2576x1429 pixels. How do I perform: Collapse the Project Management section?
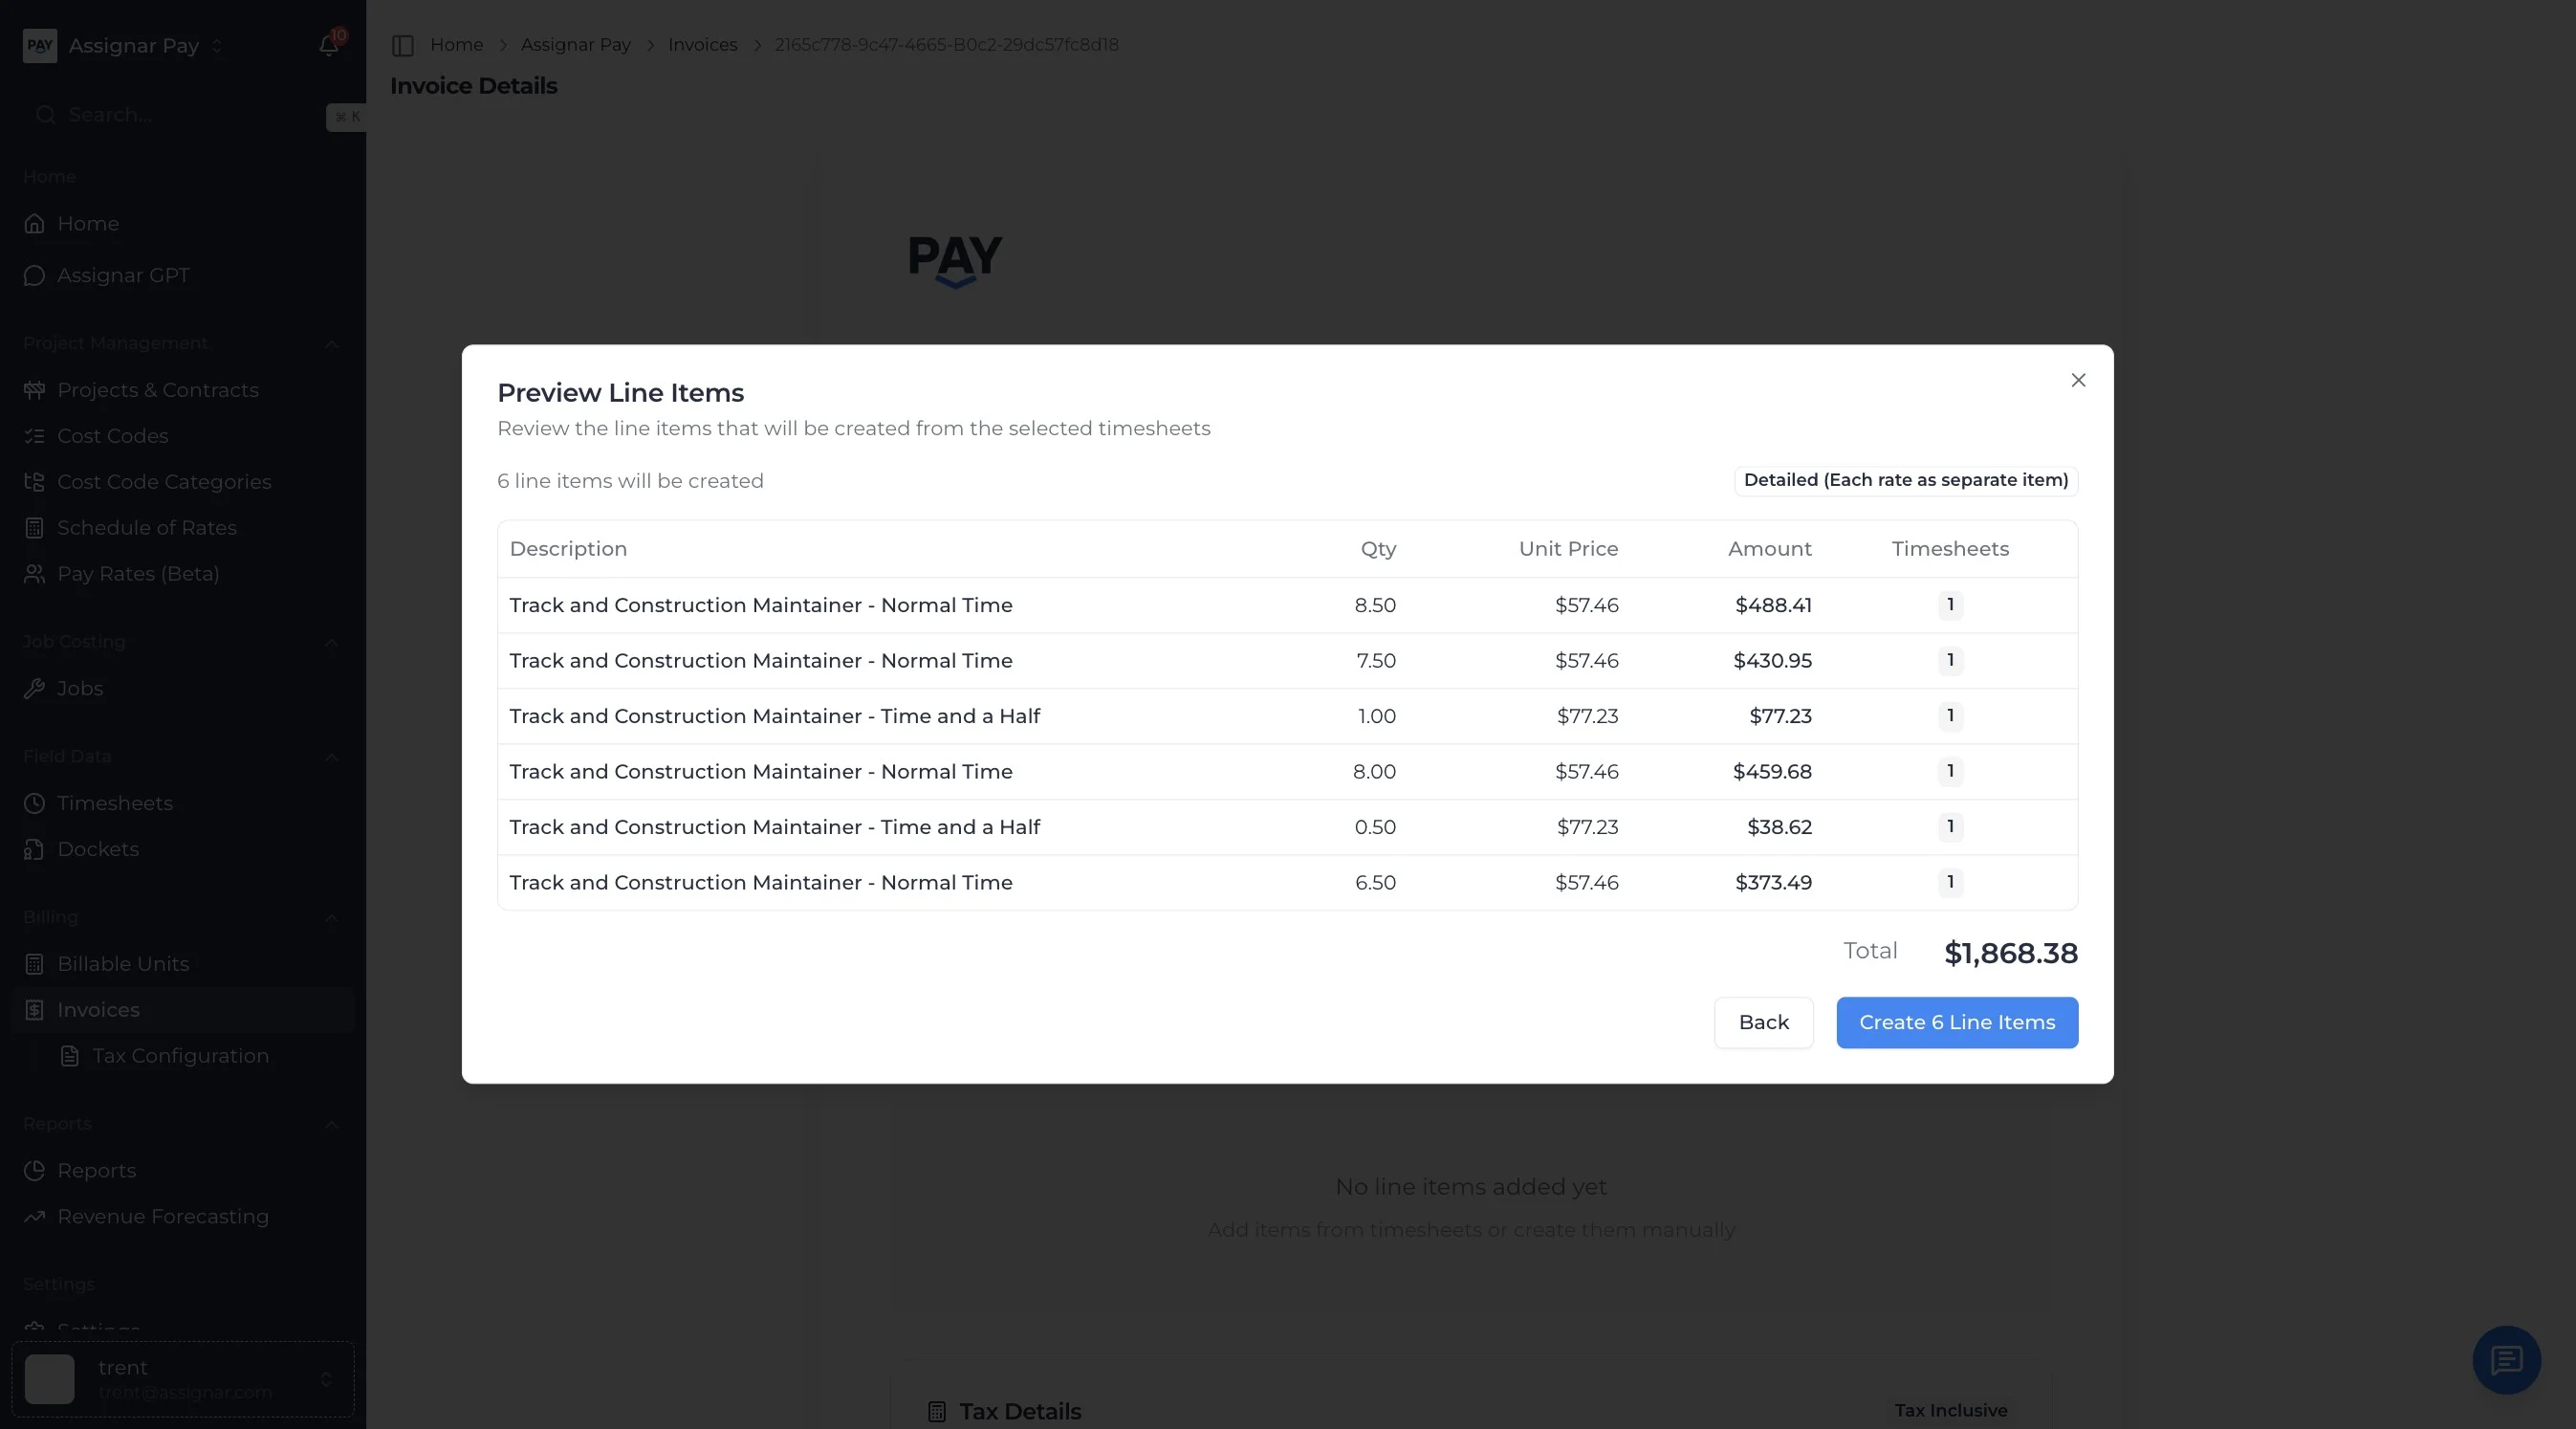[x=332, y=344]
